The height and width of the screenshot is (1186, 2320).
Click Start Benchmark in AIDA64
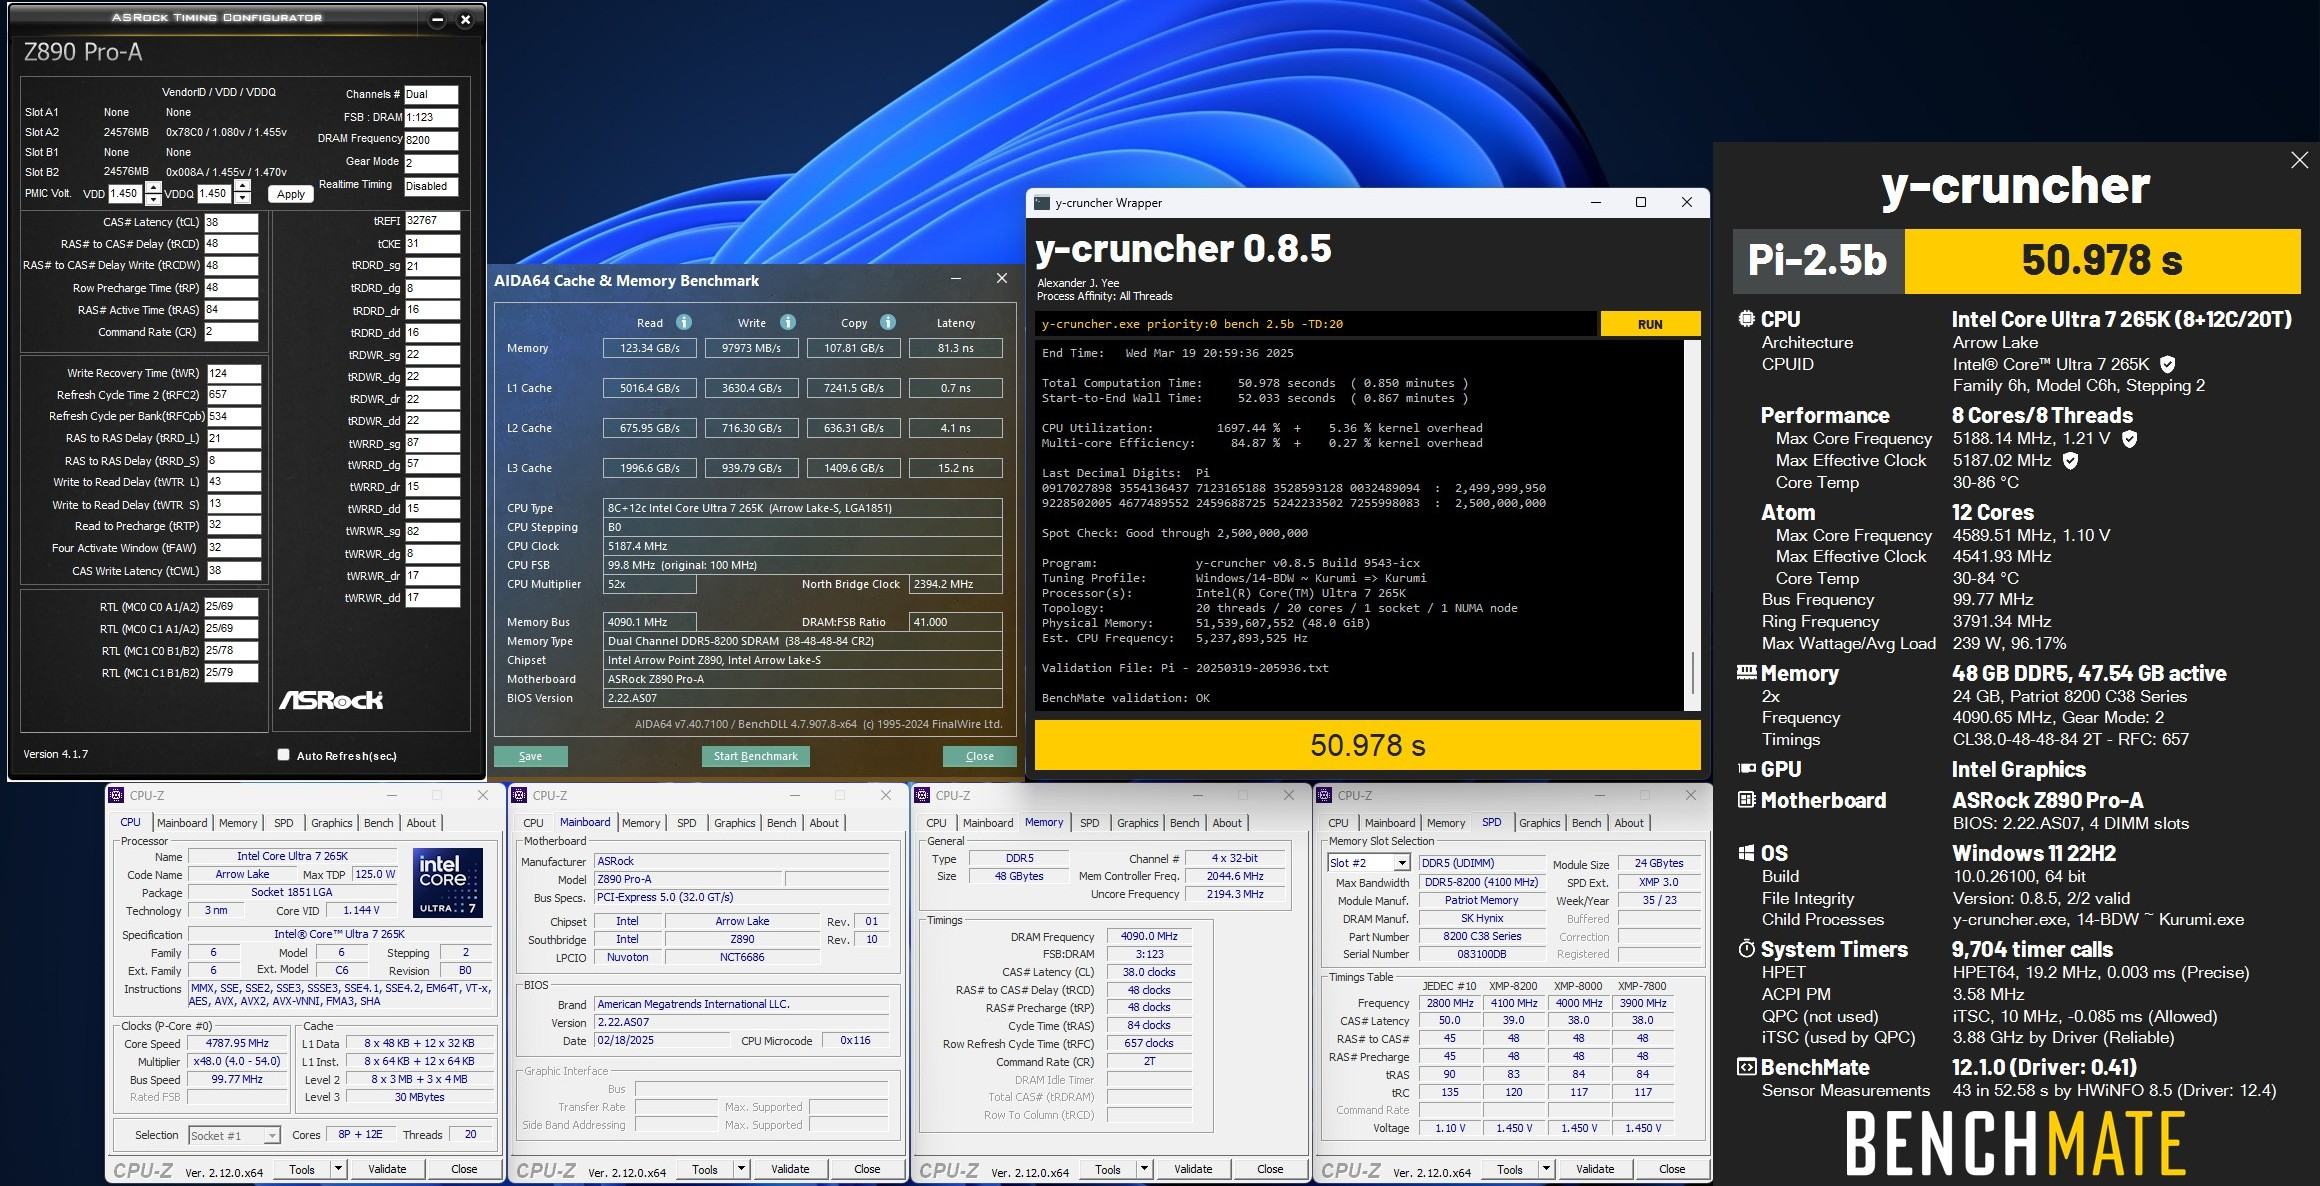click(x=756, y=756)
